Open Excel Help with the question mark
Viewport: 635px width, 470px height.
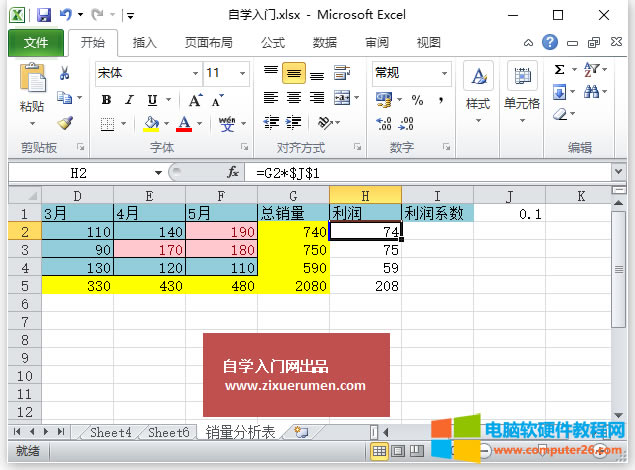[550, 42]
